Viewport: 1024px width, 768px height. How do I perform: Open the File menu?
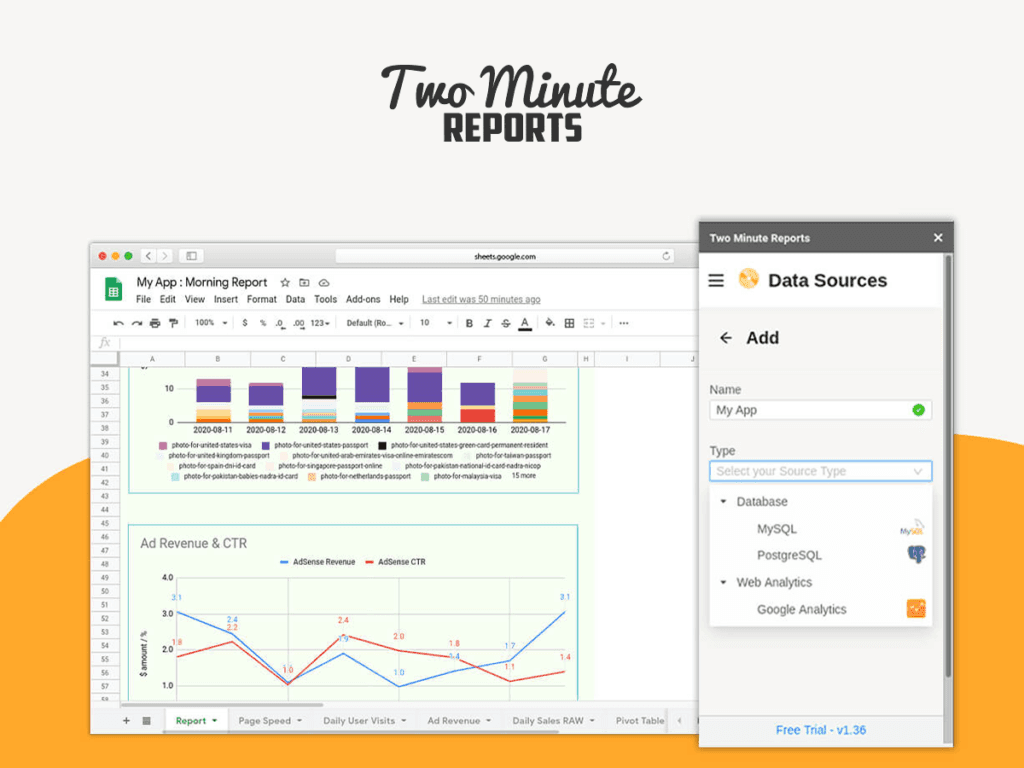143,300
